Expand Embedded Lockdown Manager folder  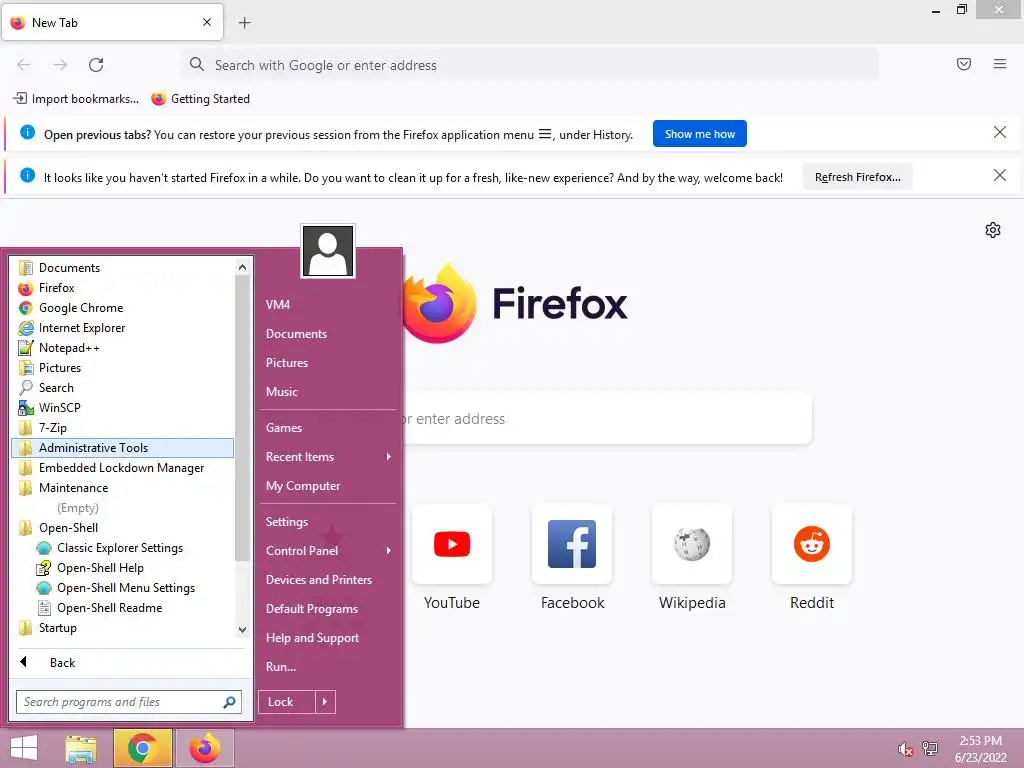click(x=122, y=468)
